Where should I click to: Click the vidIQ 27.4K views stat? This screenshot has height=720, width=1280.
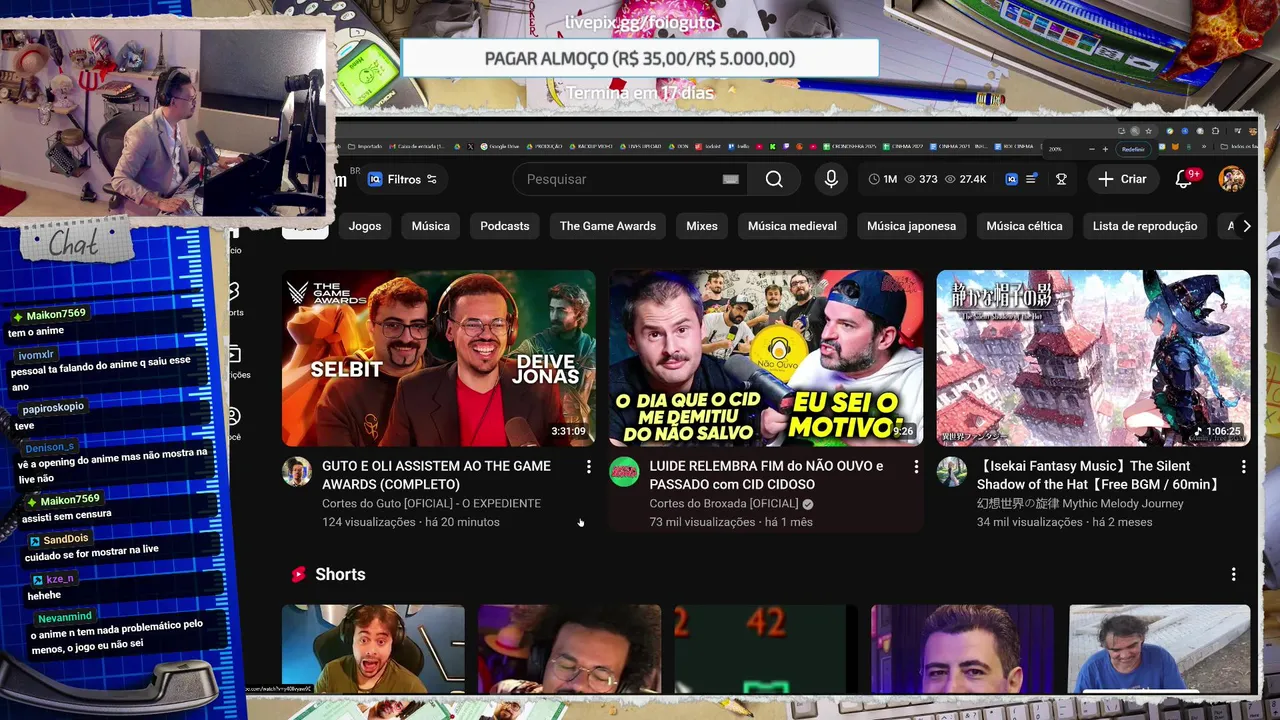966,179
